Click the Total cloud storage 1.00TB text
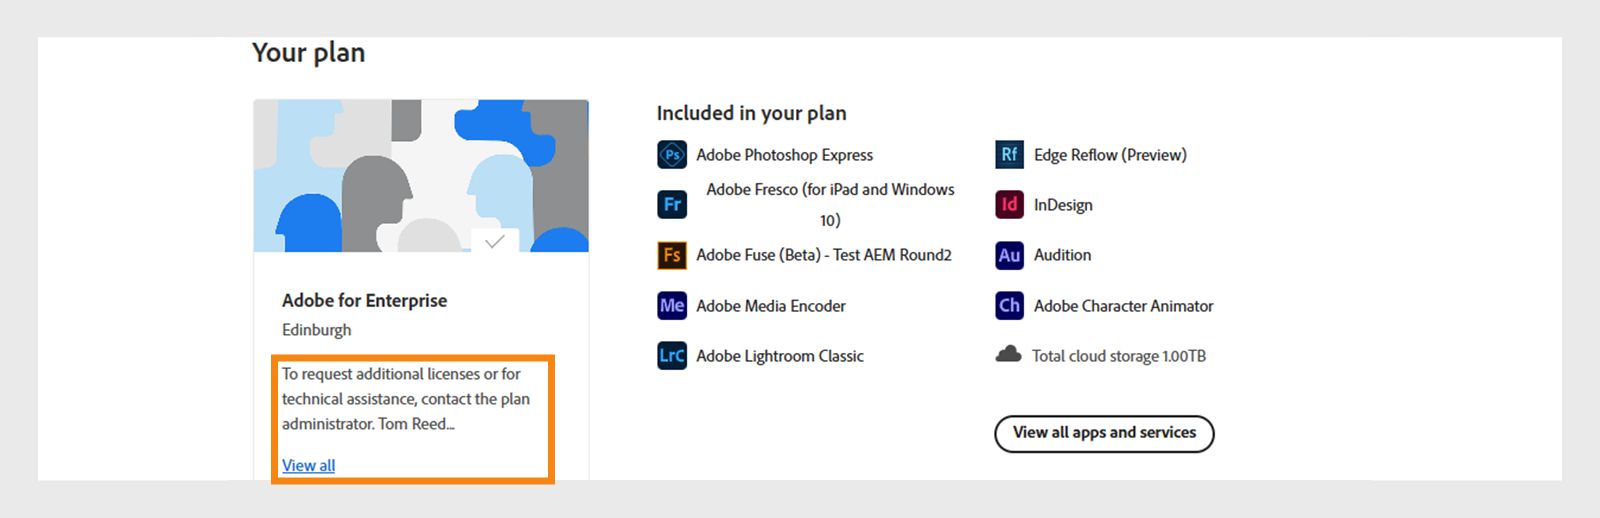The height and width of the screenshot is (518, 1600). 1118,356
